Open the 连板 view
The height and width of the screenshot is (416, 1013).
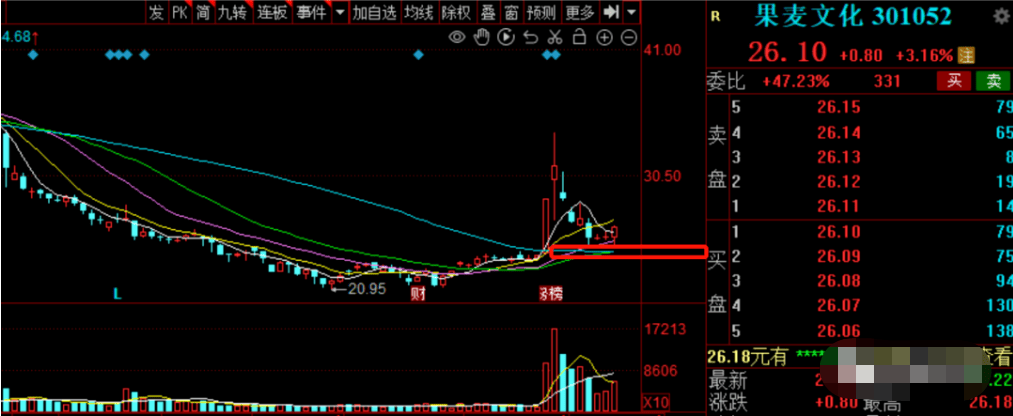coord(272,12)
